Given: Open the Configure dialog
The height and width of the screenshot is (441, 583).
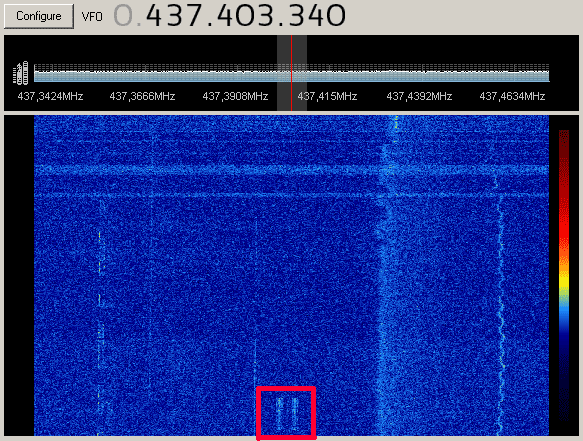Looking at the screenshot, I should point(39,16).
